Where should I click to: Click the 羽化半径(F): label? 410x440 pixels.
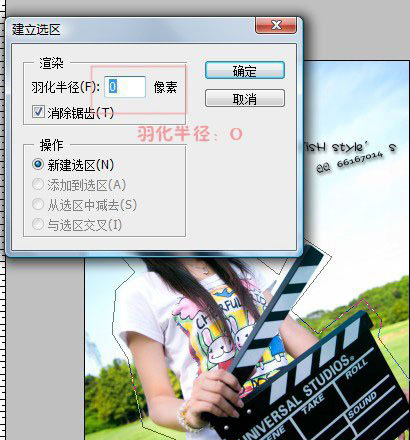(66, 87)
